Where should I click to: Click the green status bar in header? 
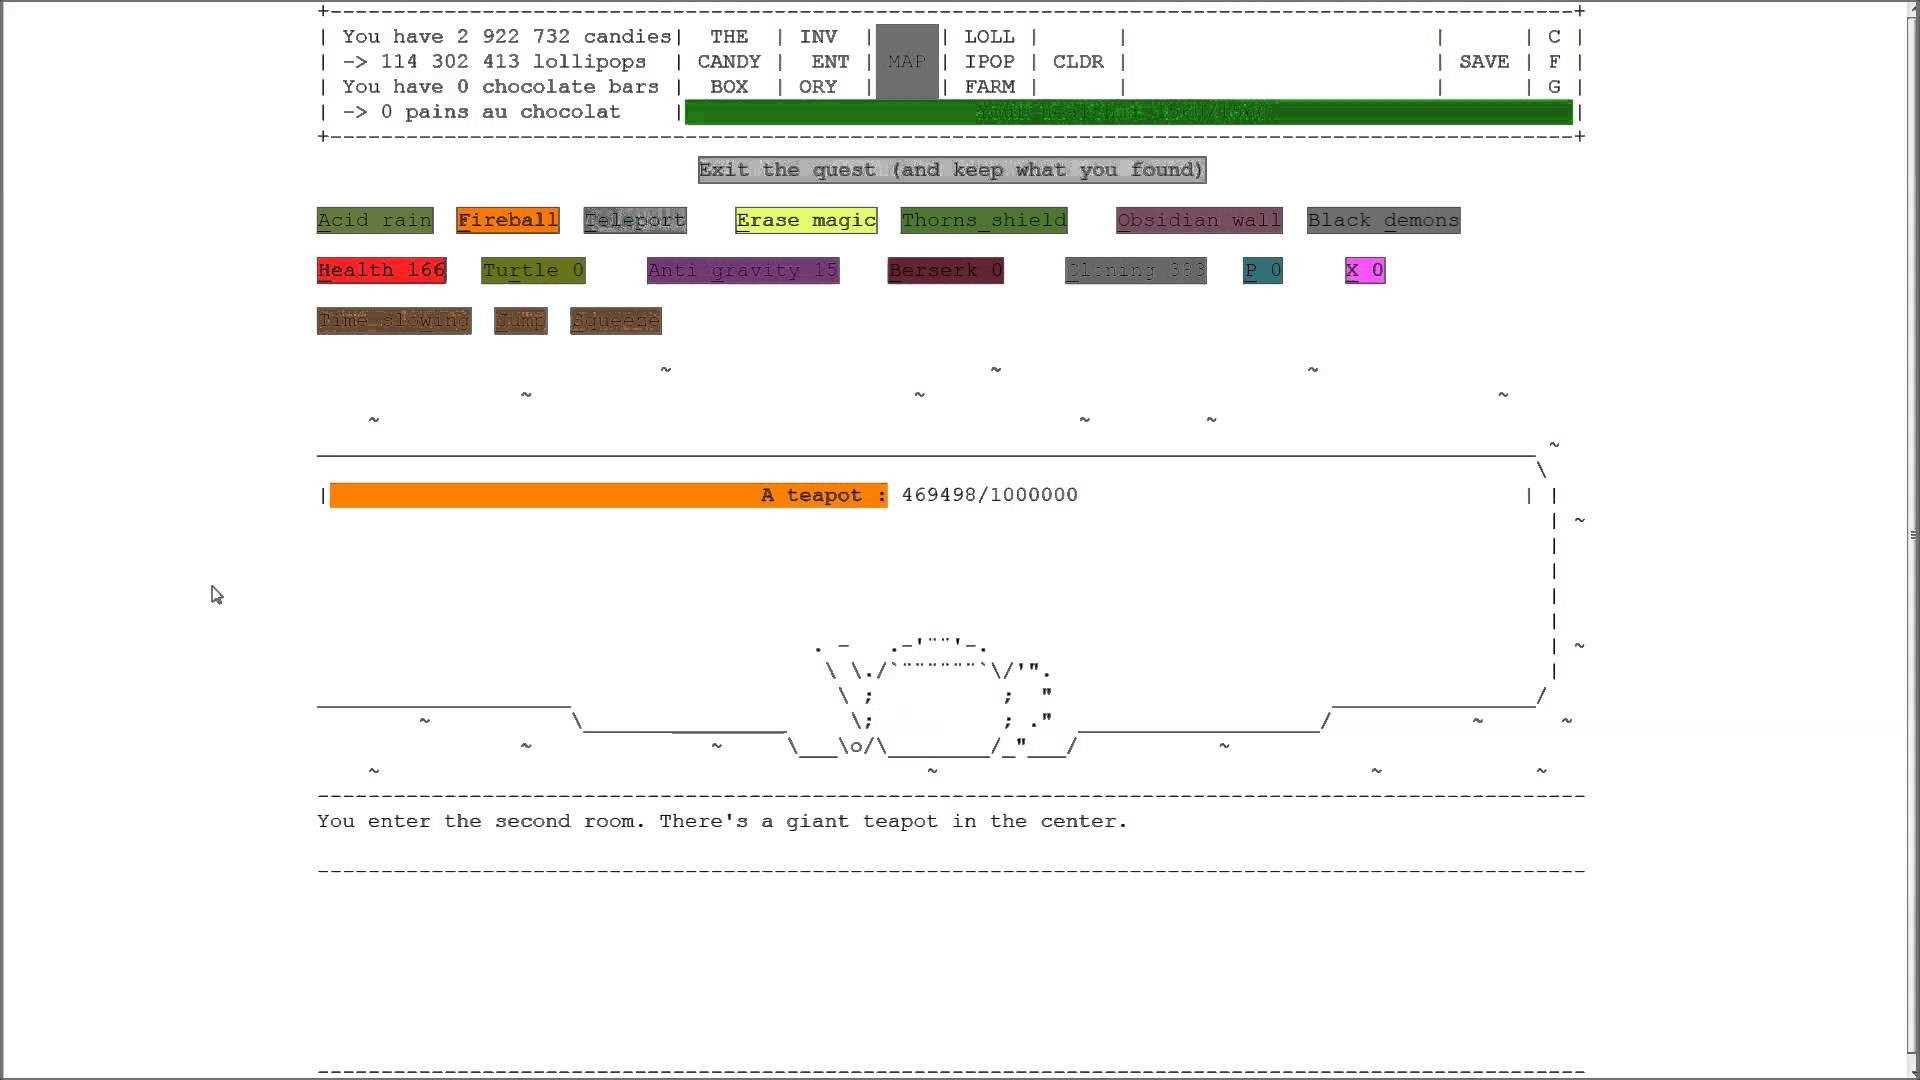[x=1128, y=112]
